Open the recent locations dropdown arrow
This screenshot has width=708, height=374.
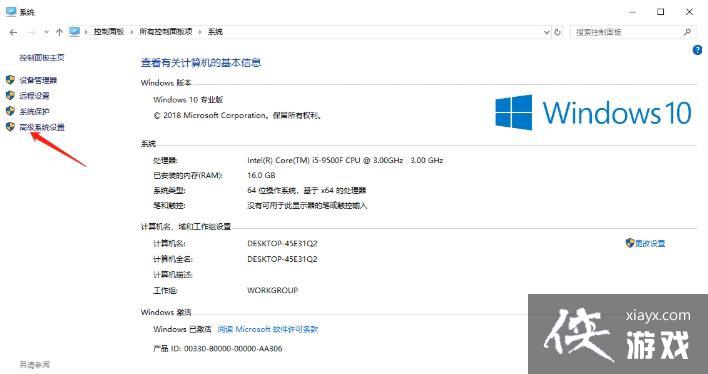click(46, 33)
